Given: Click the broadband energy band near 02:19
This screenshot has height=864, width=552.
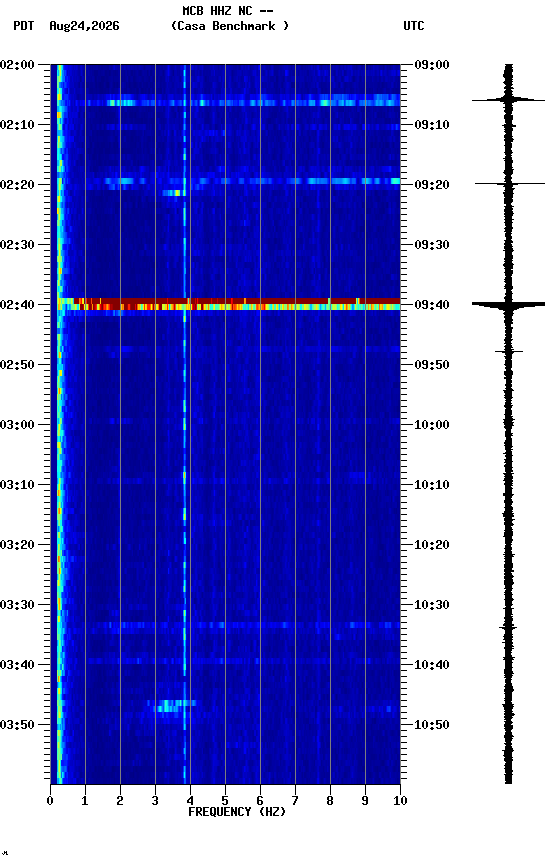Looking at the screenshot, I should tap(242, 181).
